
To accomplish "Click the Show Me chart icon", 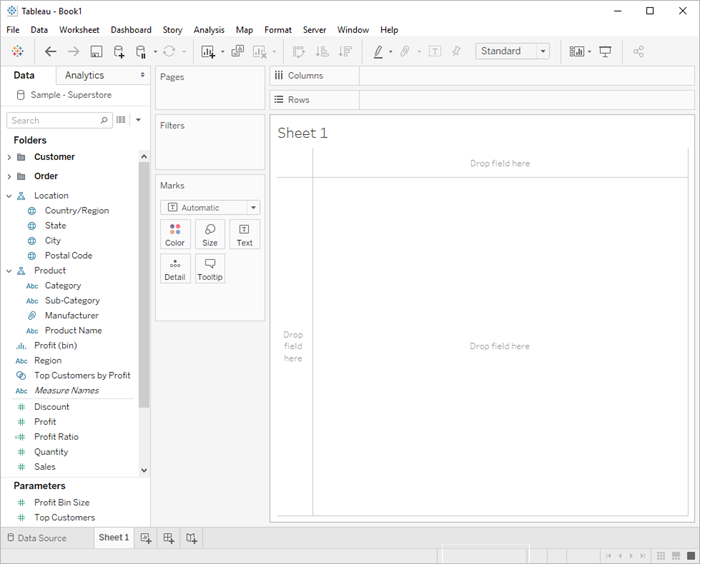I will (577, 51).
